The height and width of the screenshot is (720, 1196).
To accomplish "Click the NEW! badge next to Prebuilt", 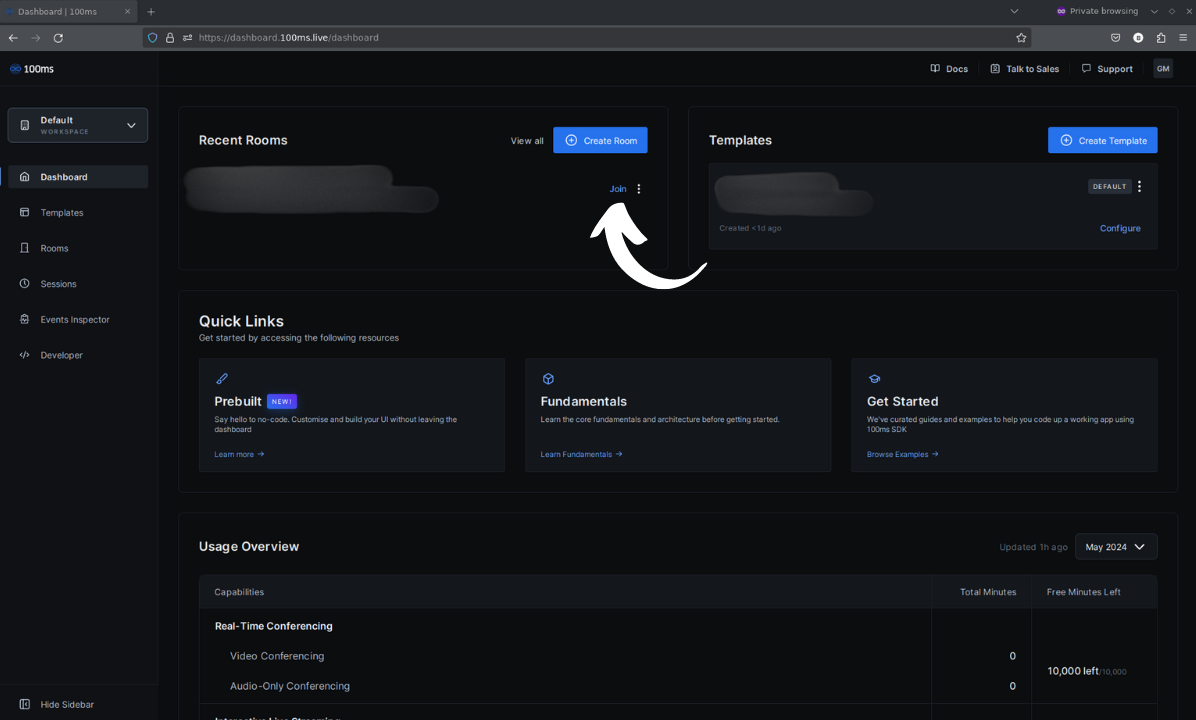I will (281, 401).
